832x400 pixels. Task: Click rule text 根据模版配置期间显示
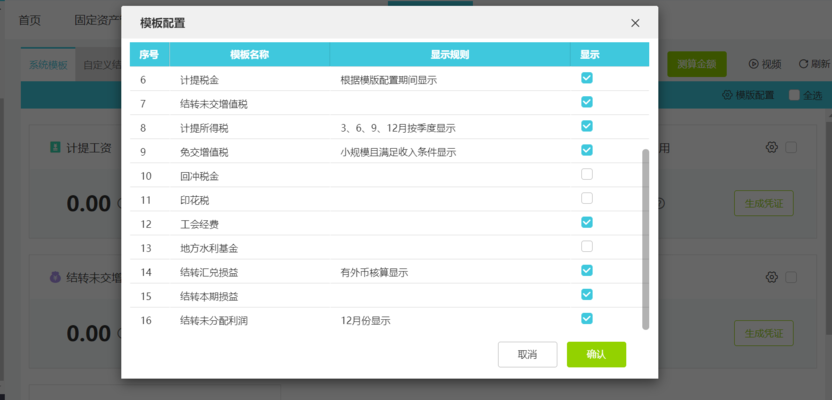pyautogui.click(x=389, y=81)
